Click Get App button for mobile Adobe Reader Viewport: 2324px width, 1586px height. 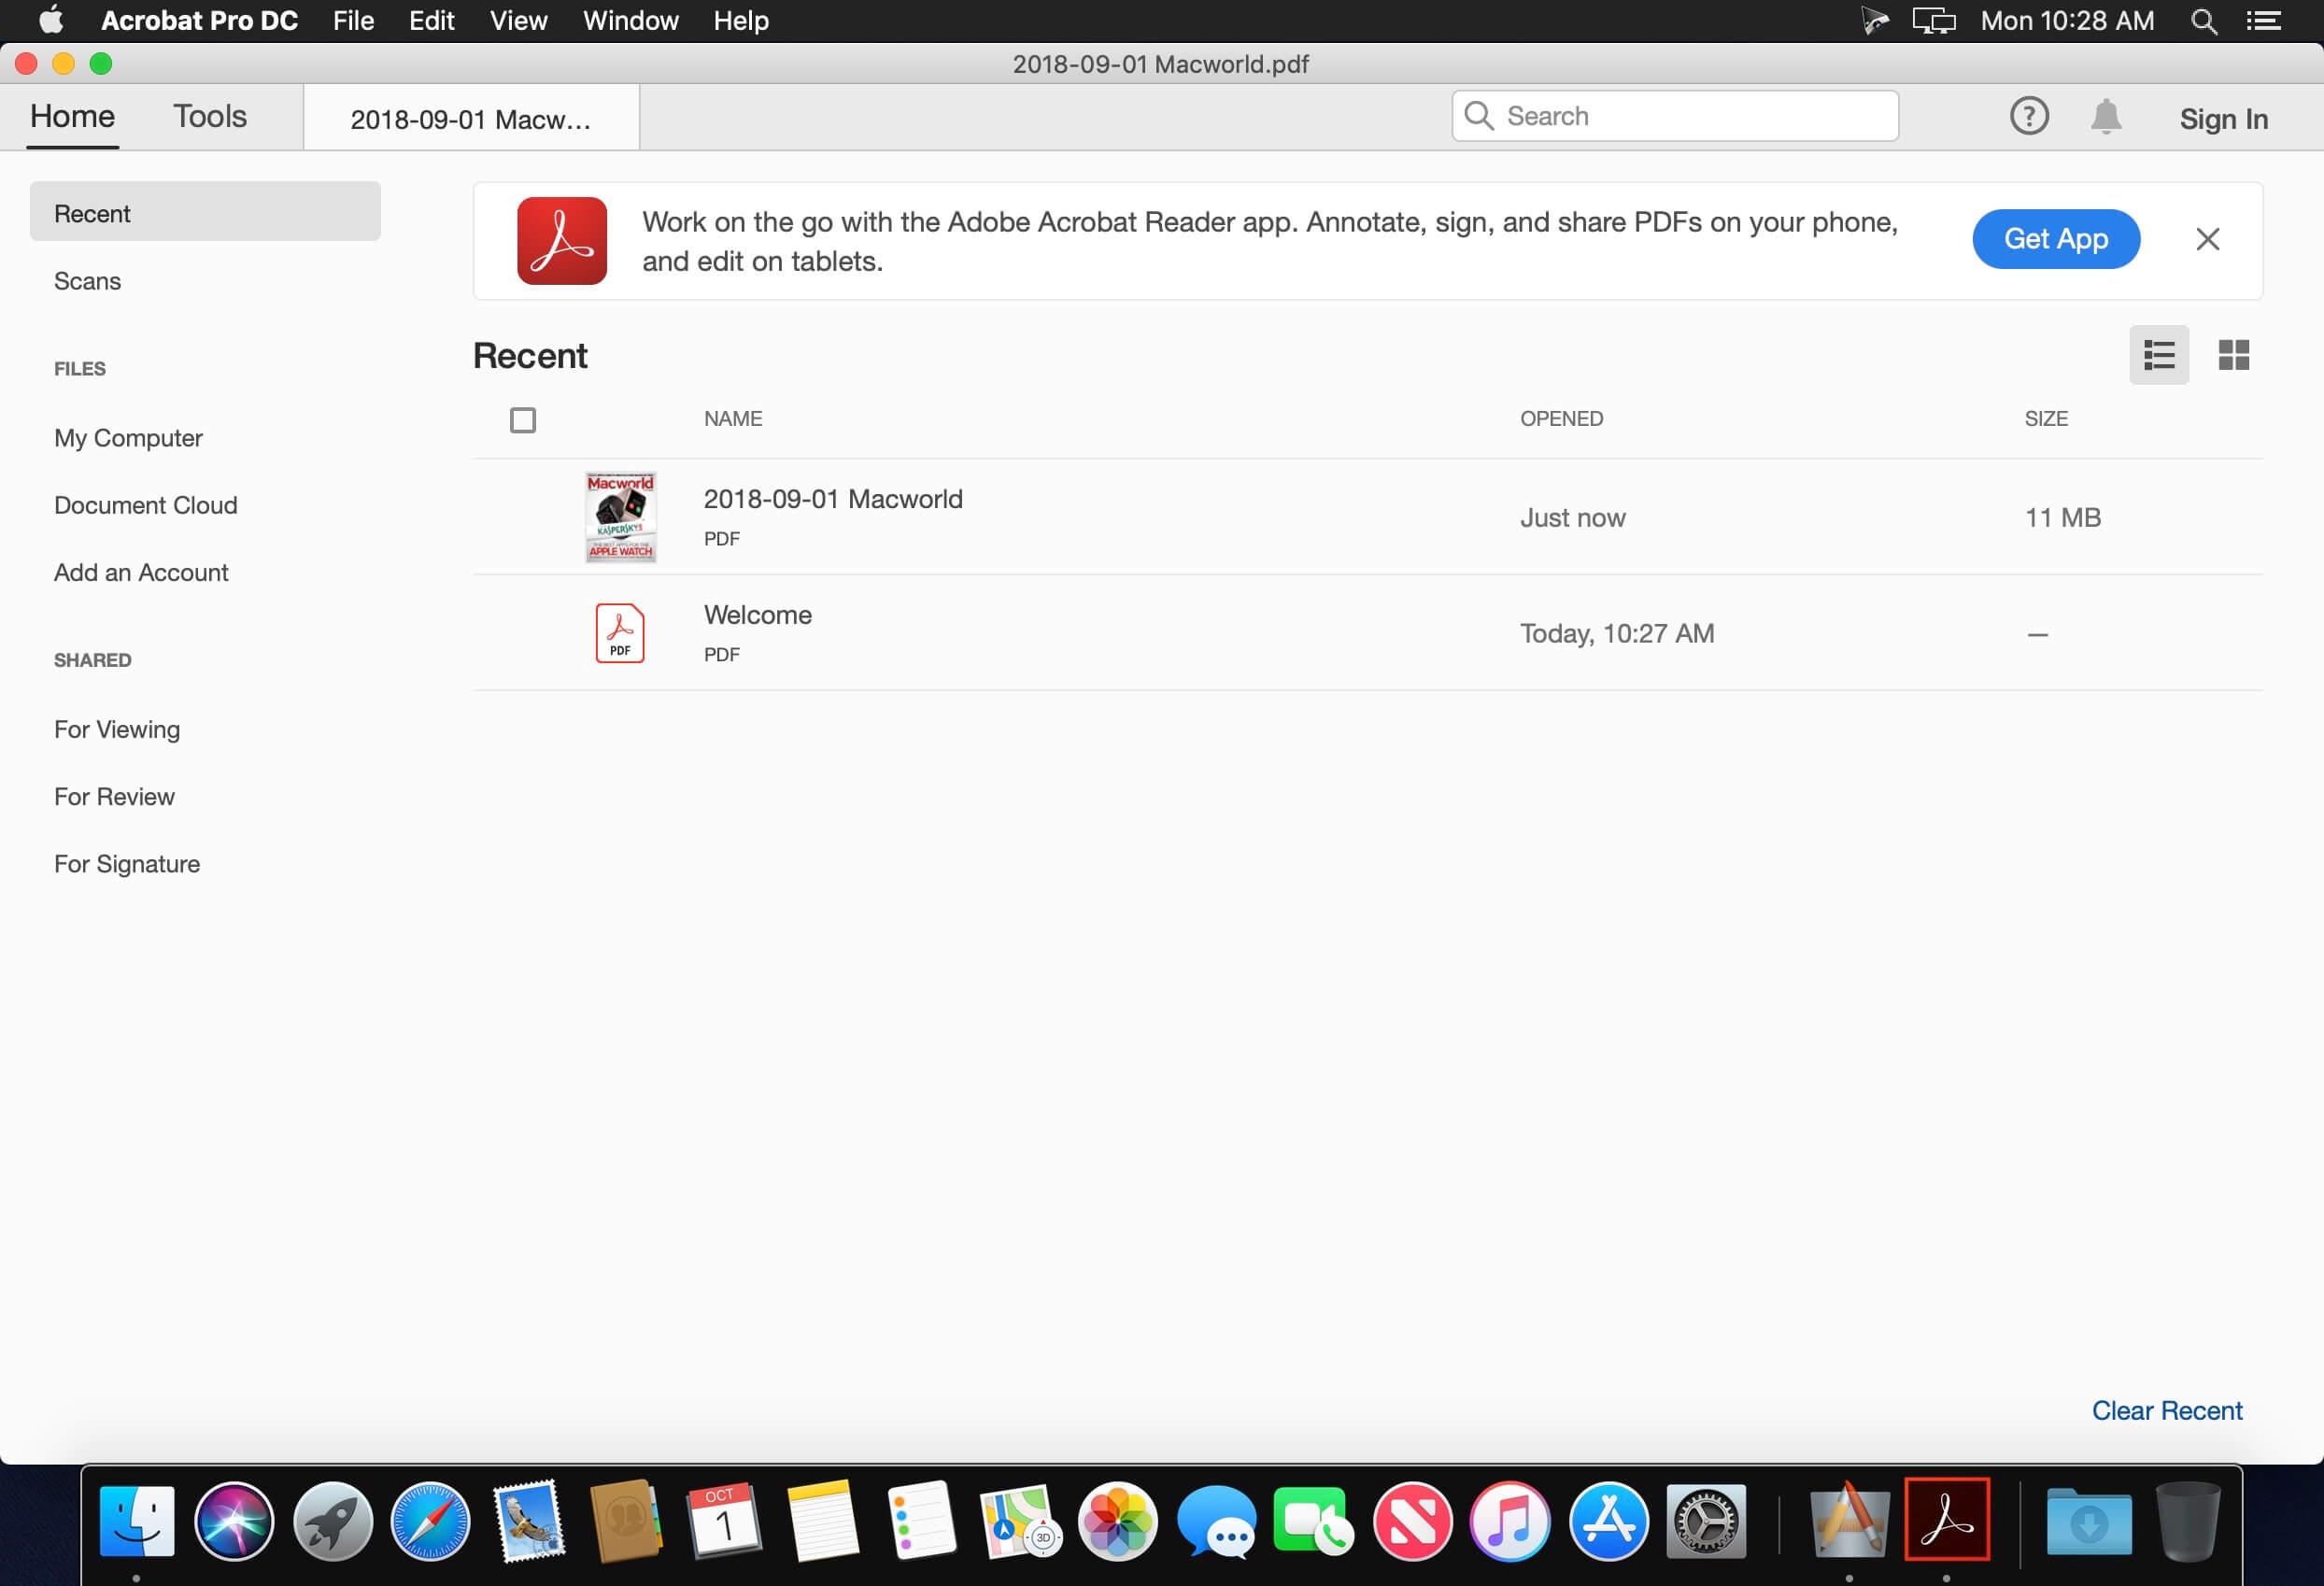[x=2056, y=238]
